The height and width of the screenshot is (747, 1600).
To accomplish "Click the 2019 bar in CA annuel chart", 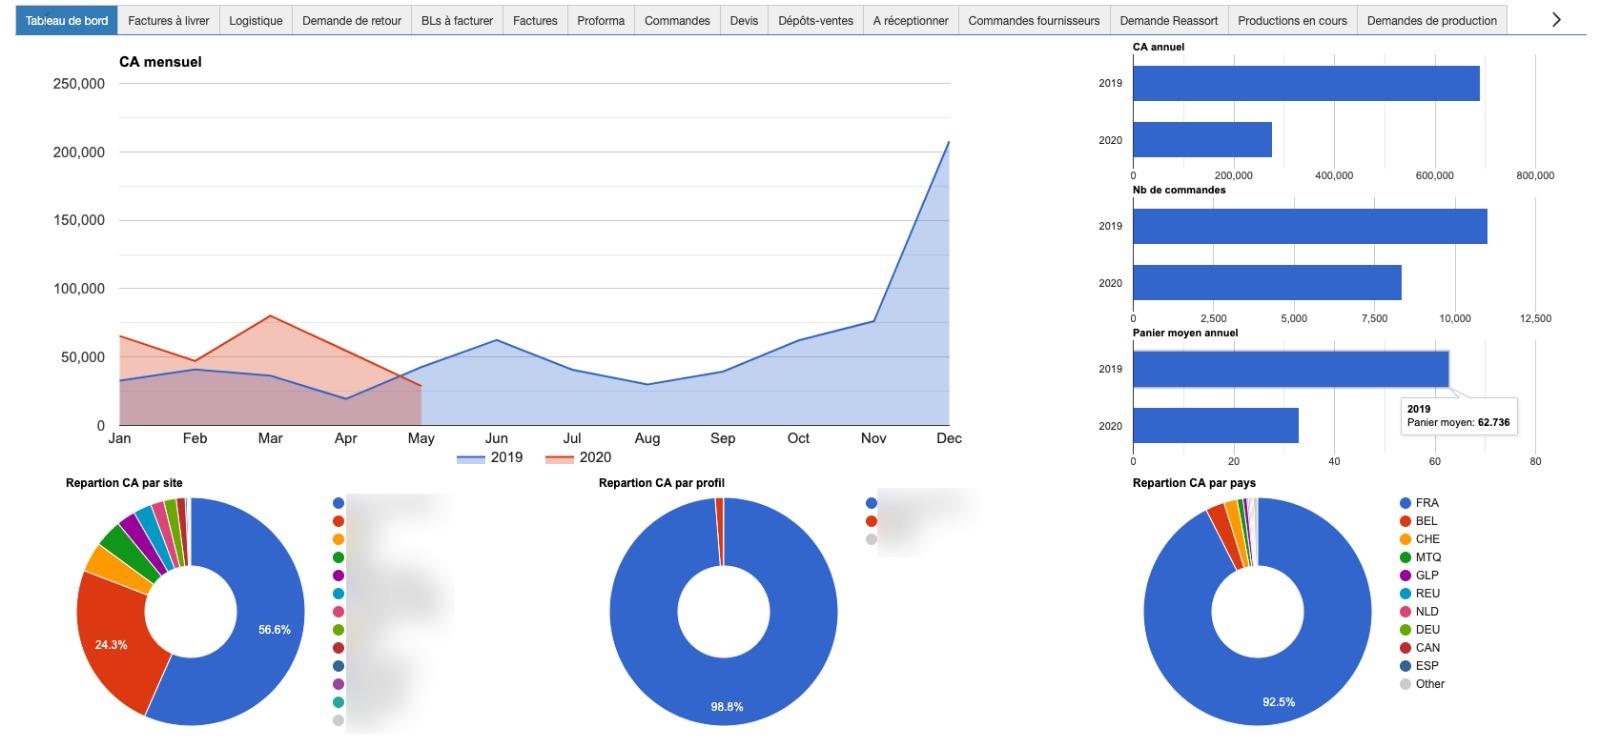I will [x=1306, y=83].
